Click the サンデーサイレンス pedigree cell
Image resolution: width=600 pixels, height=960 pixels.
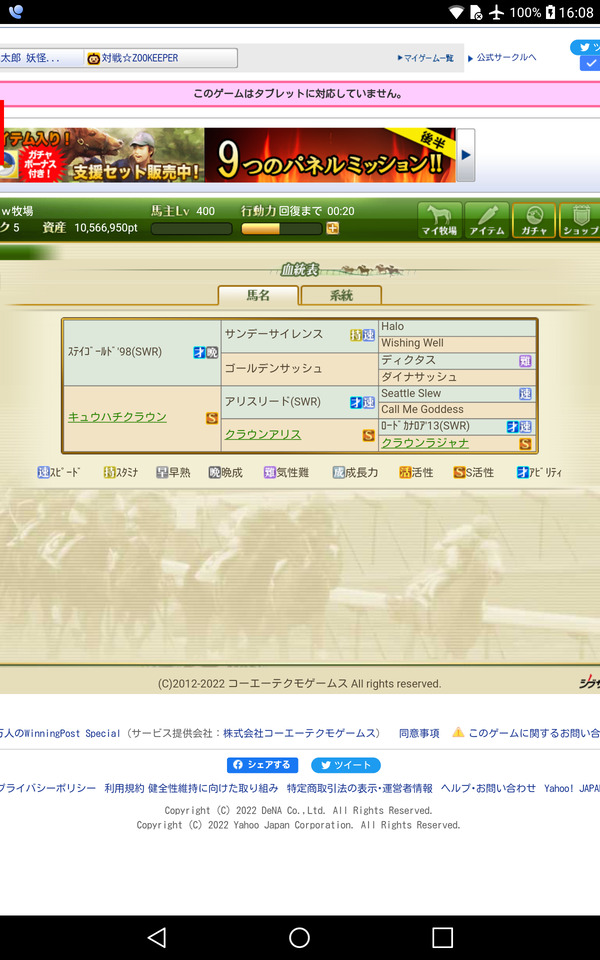299,336
